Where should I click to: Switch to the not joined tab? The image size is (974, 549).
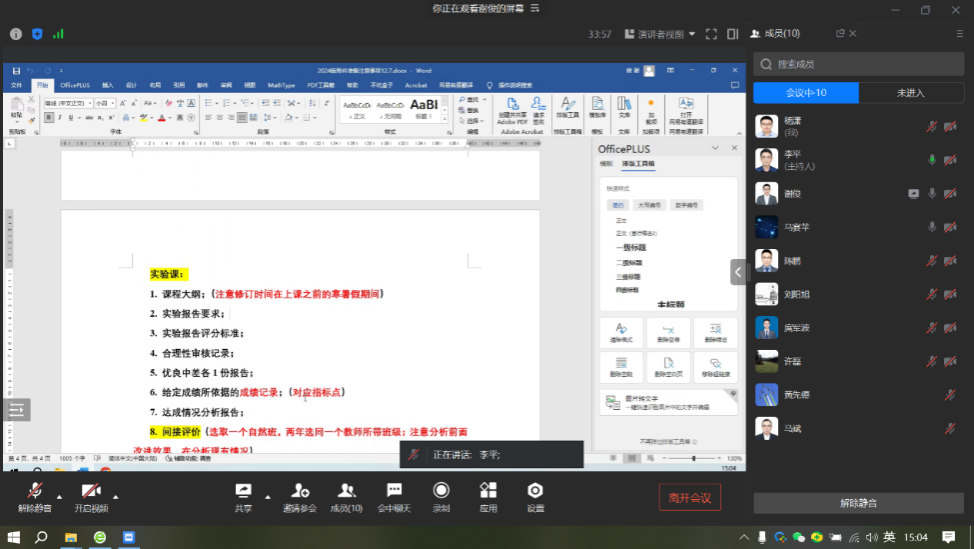click(x=911, y=93)
